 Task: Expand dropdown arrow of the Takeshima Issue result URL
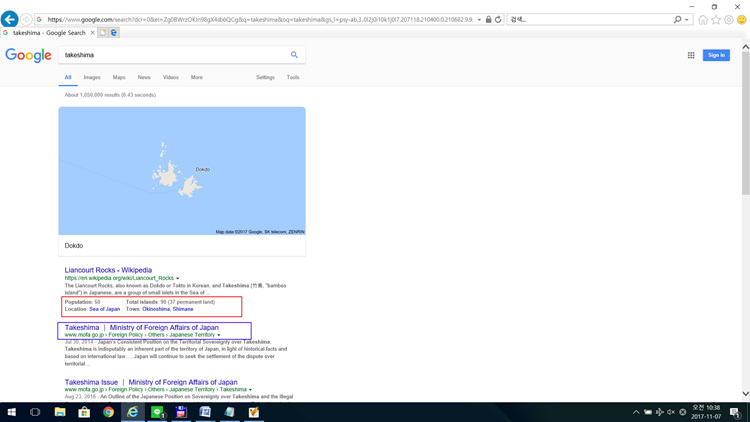click(x=250, y=389)
